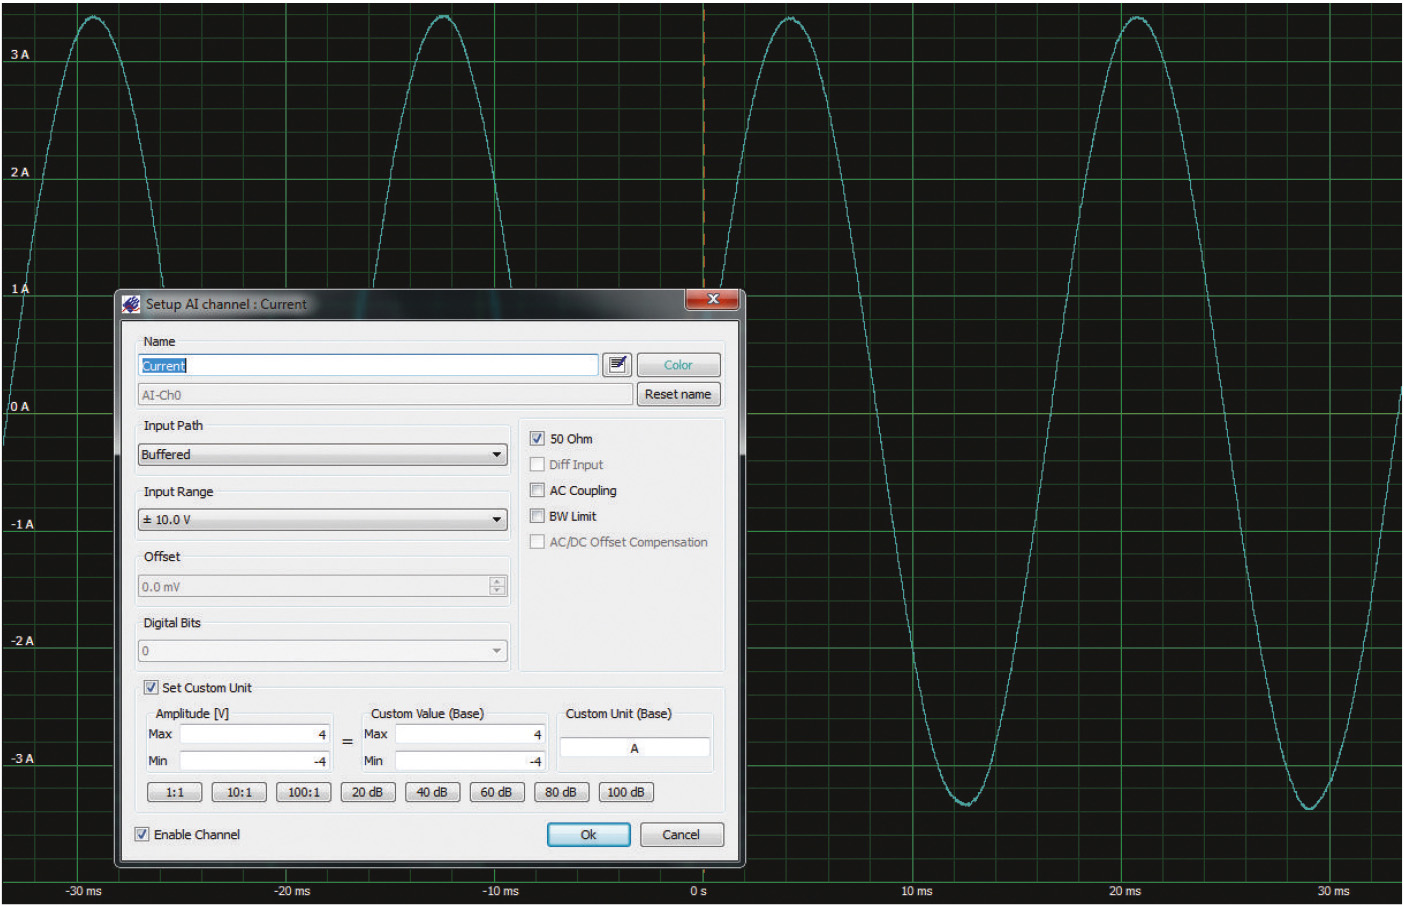This screenshot has width=1404, height=907.
Task: Click the Cancel button
Action: [681, 835]
